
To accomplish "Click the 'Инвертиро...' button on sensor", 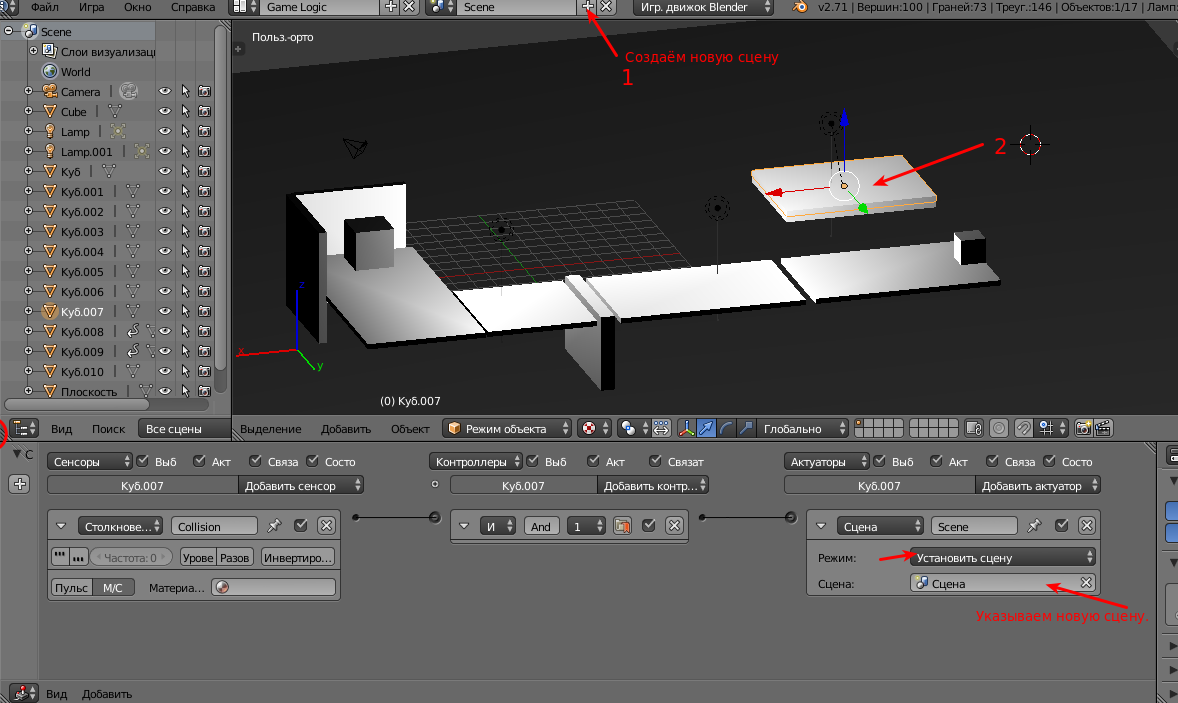I will (x=297, y=558).
